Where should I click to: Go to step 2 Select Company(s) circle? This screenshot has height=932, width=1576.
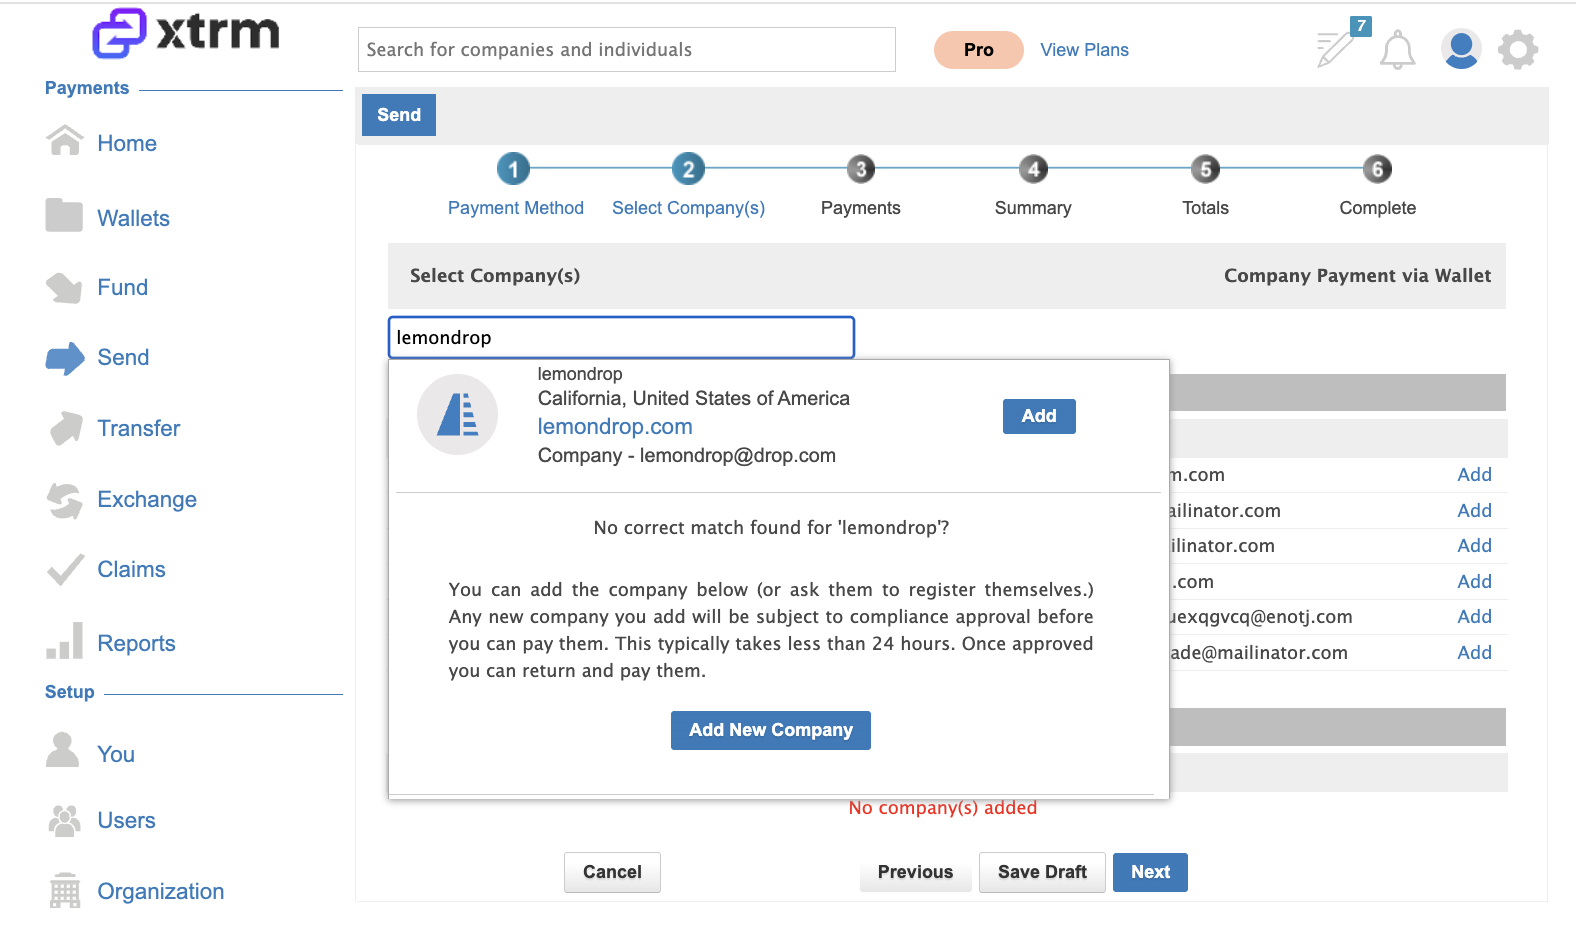click(x=688, y=169)
